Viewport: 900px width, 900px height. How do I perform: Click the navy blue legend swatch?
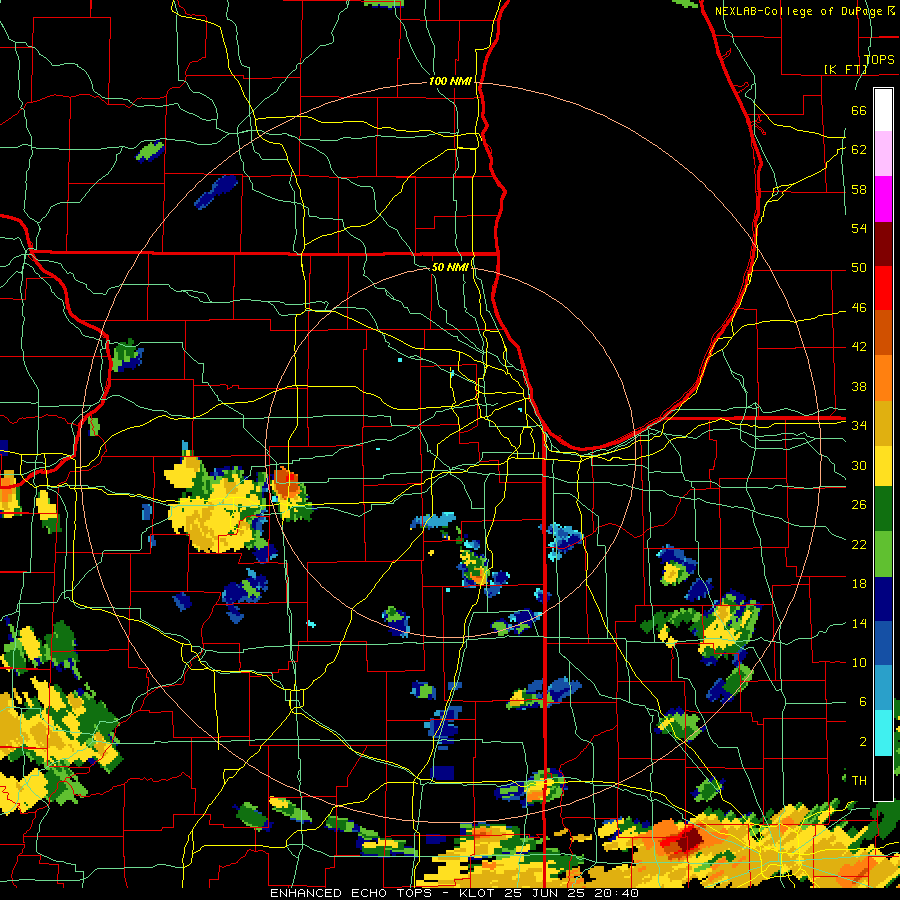(x=883, y=599)
